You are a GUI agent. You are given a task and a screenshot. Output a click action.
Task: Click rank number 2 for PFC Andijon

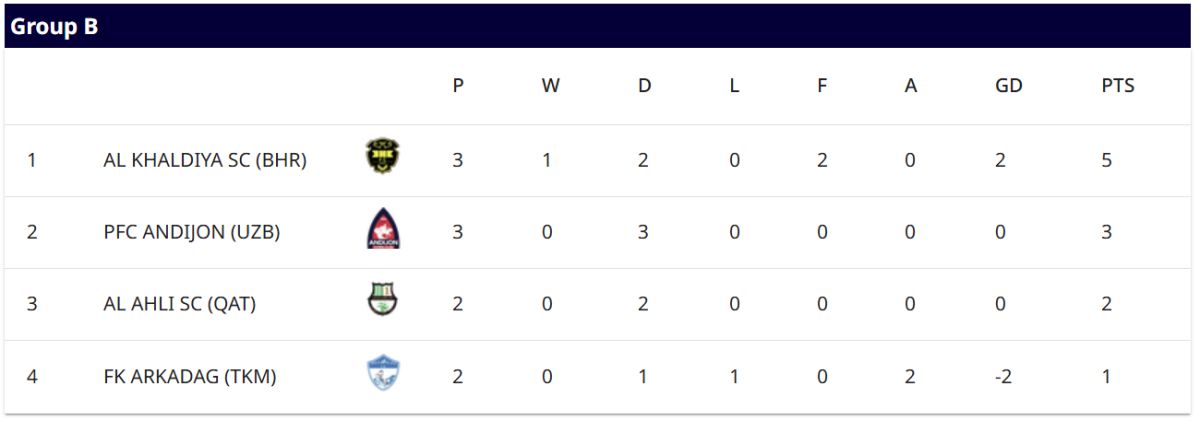click(x=32, y=232)
